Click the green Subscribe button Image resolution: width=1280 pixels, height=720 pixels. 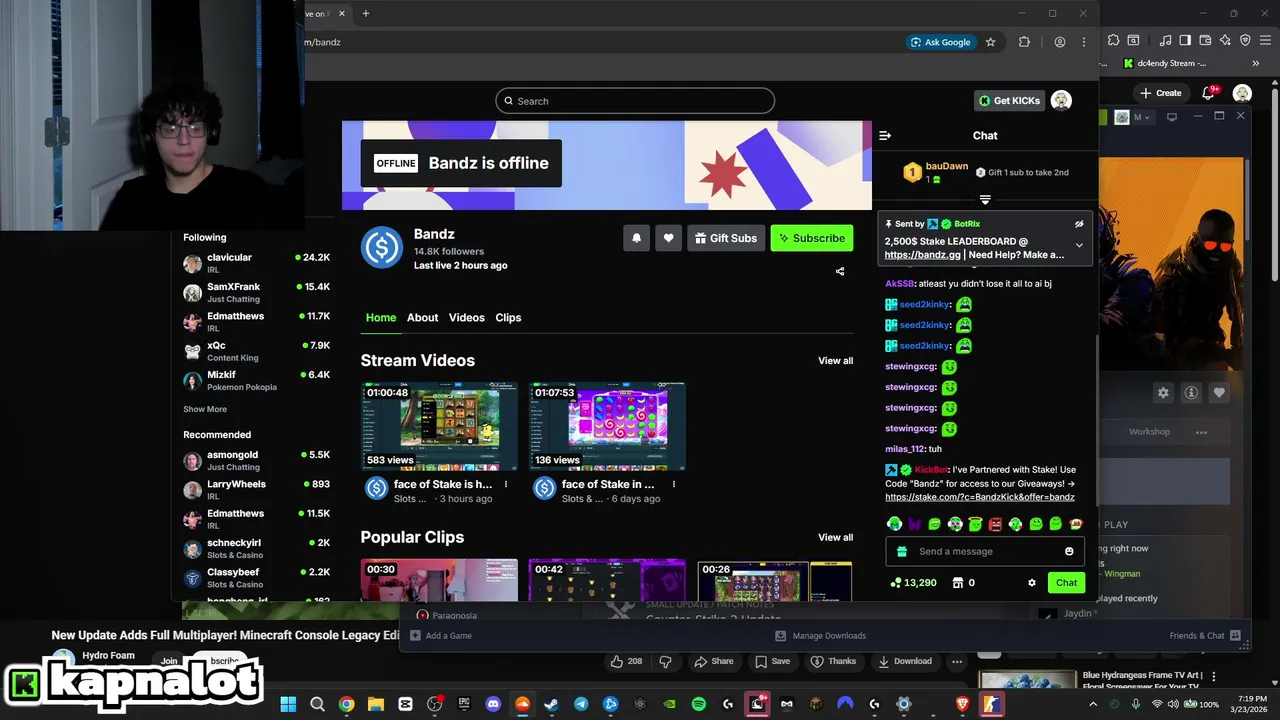point(812,238)
